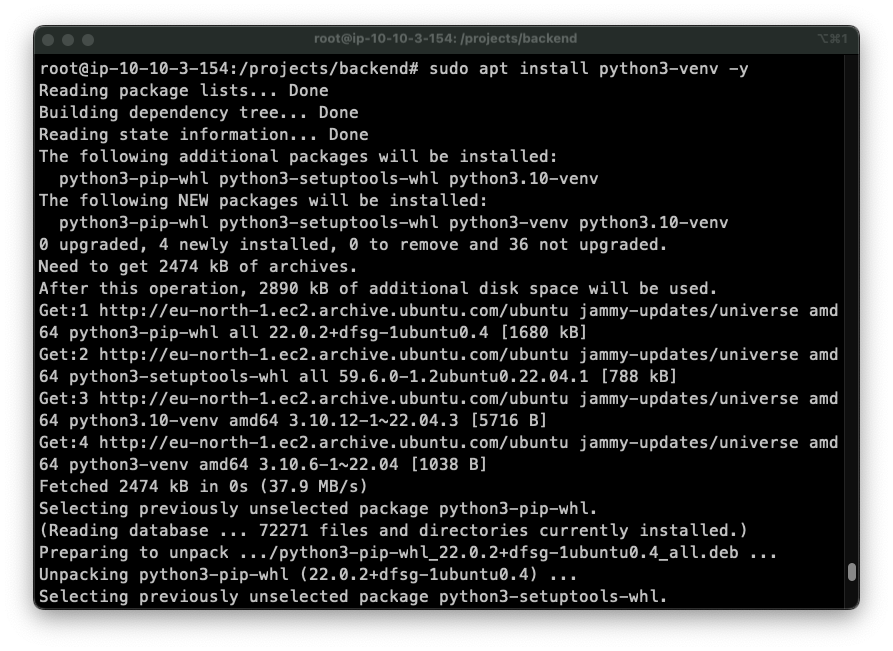The image size is (893, 651).
Task: Click the terminal scrollbar thumb
Action: [851, 572]
